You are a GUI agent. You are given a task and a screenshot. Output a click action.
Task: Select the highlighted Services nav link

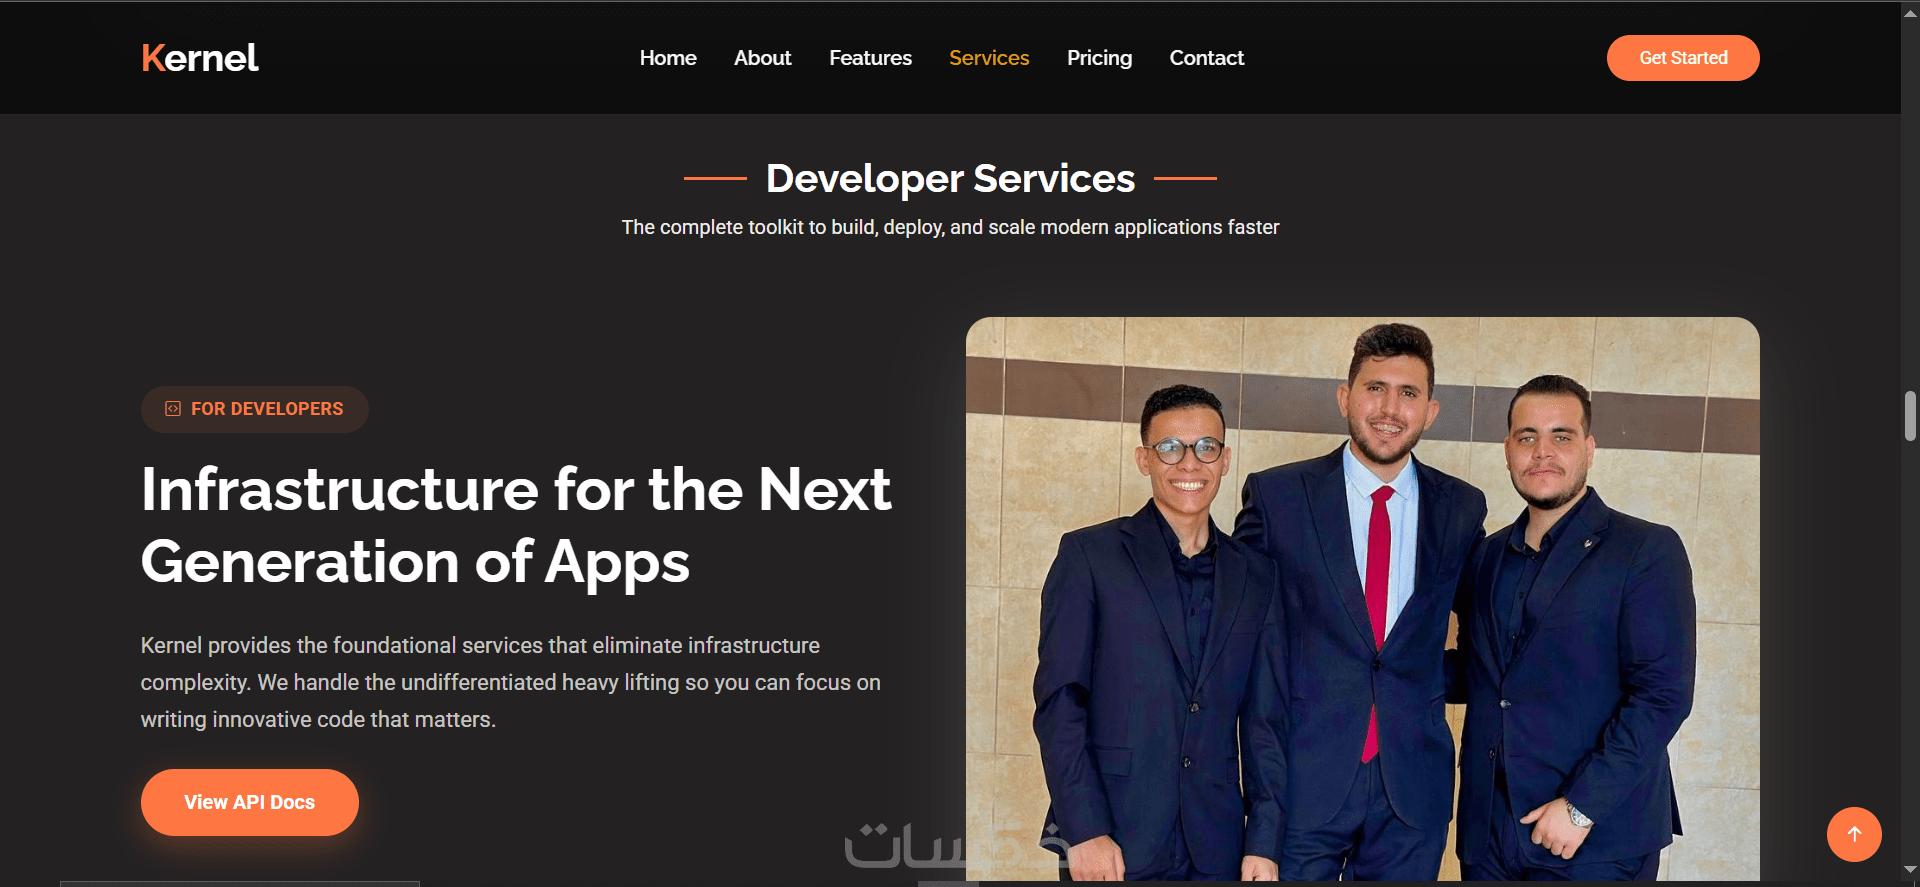point(989,58)
